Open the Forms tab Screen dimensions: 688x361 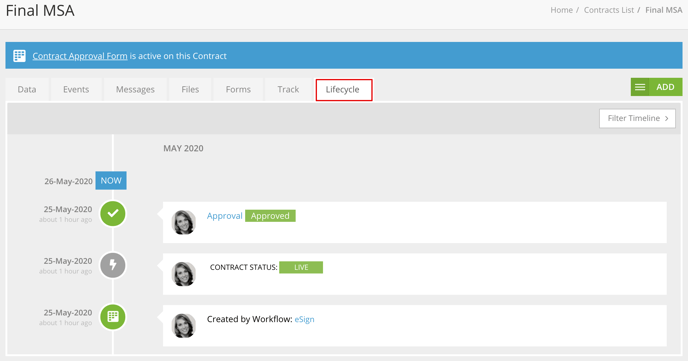(238, 89)
